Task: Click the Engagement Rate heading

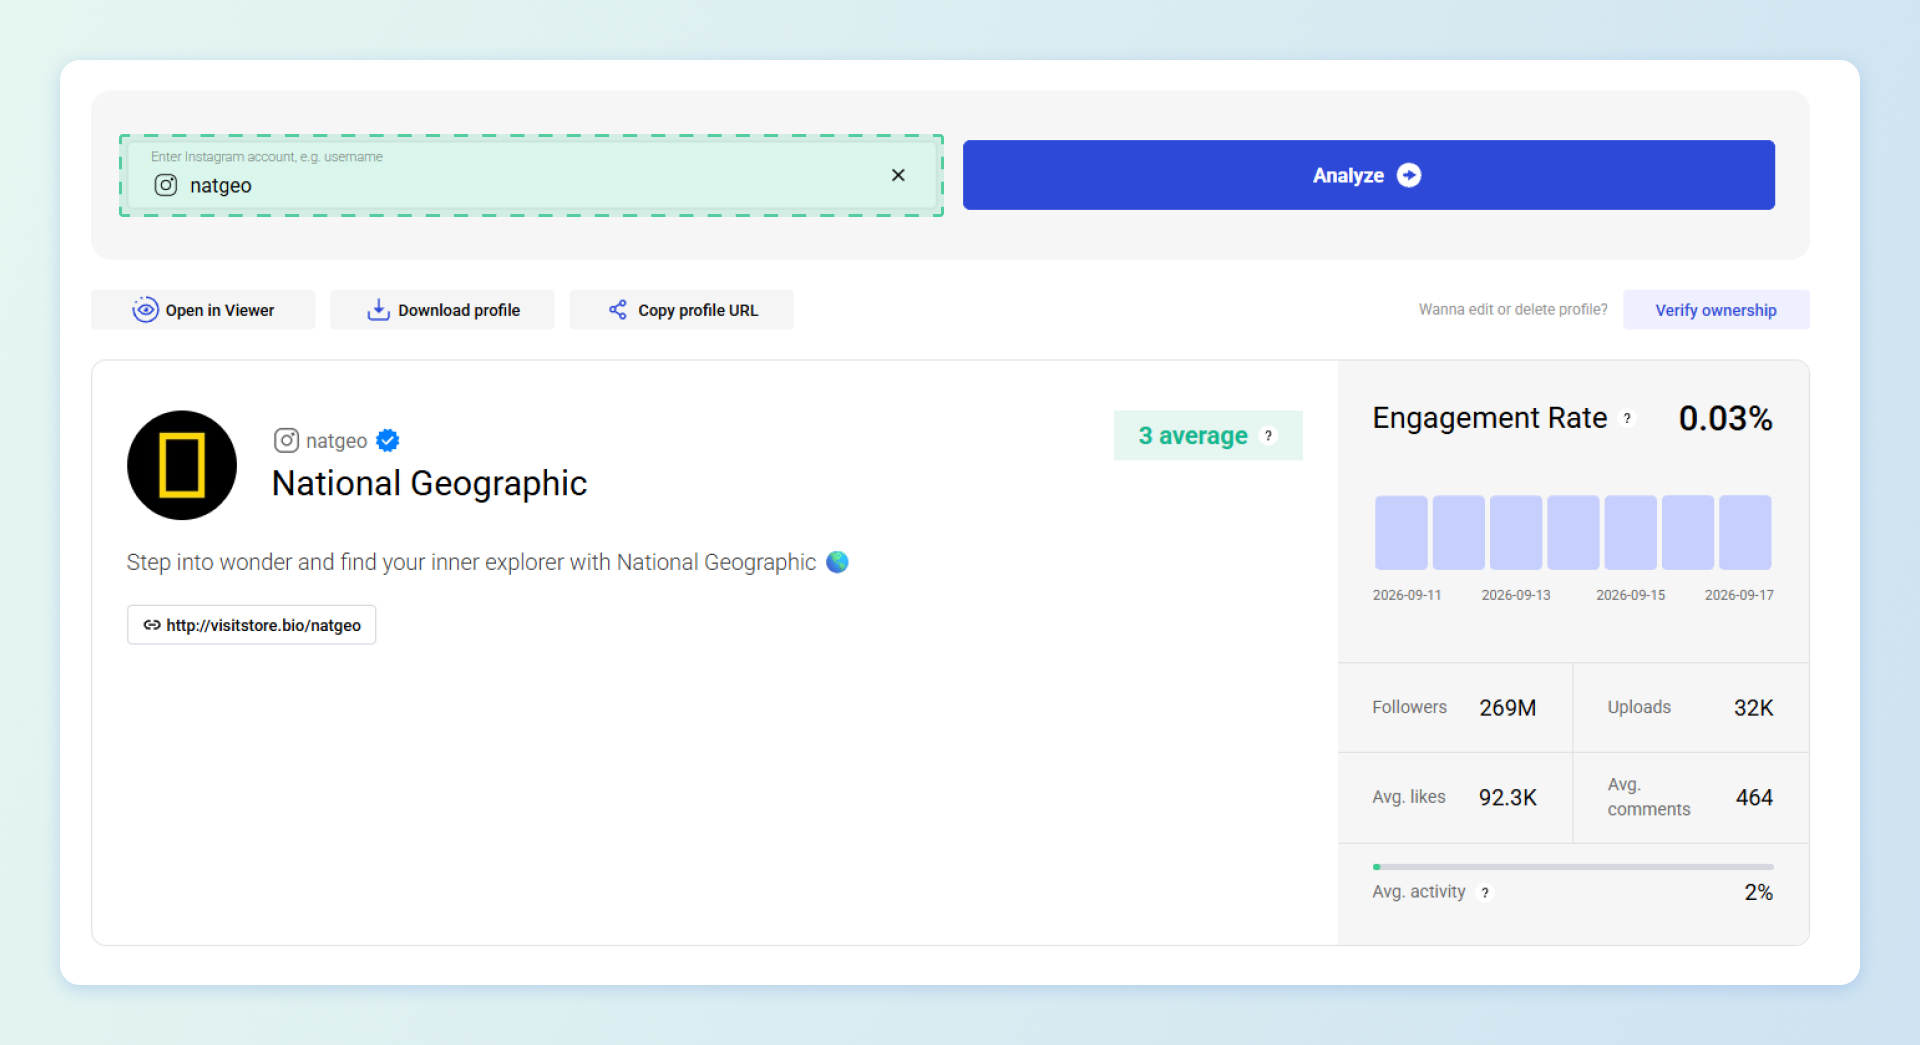Action: coord(1490,418)
